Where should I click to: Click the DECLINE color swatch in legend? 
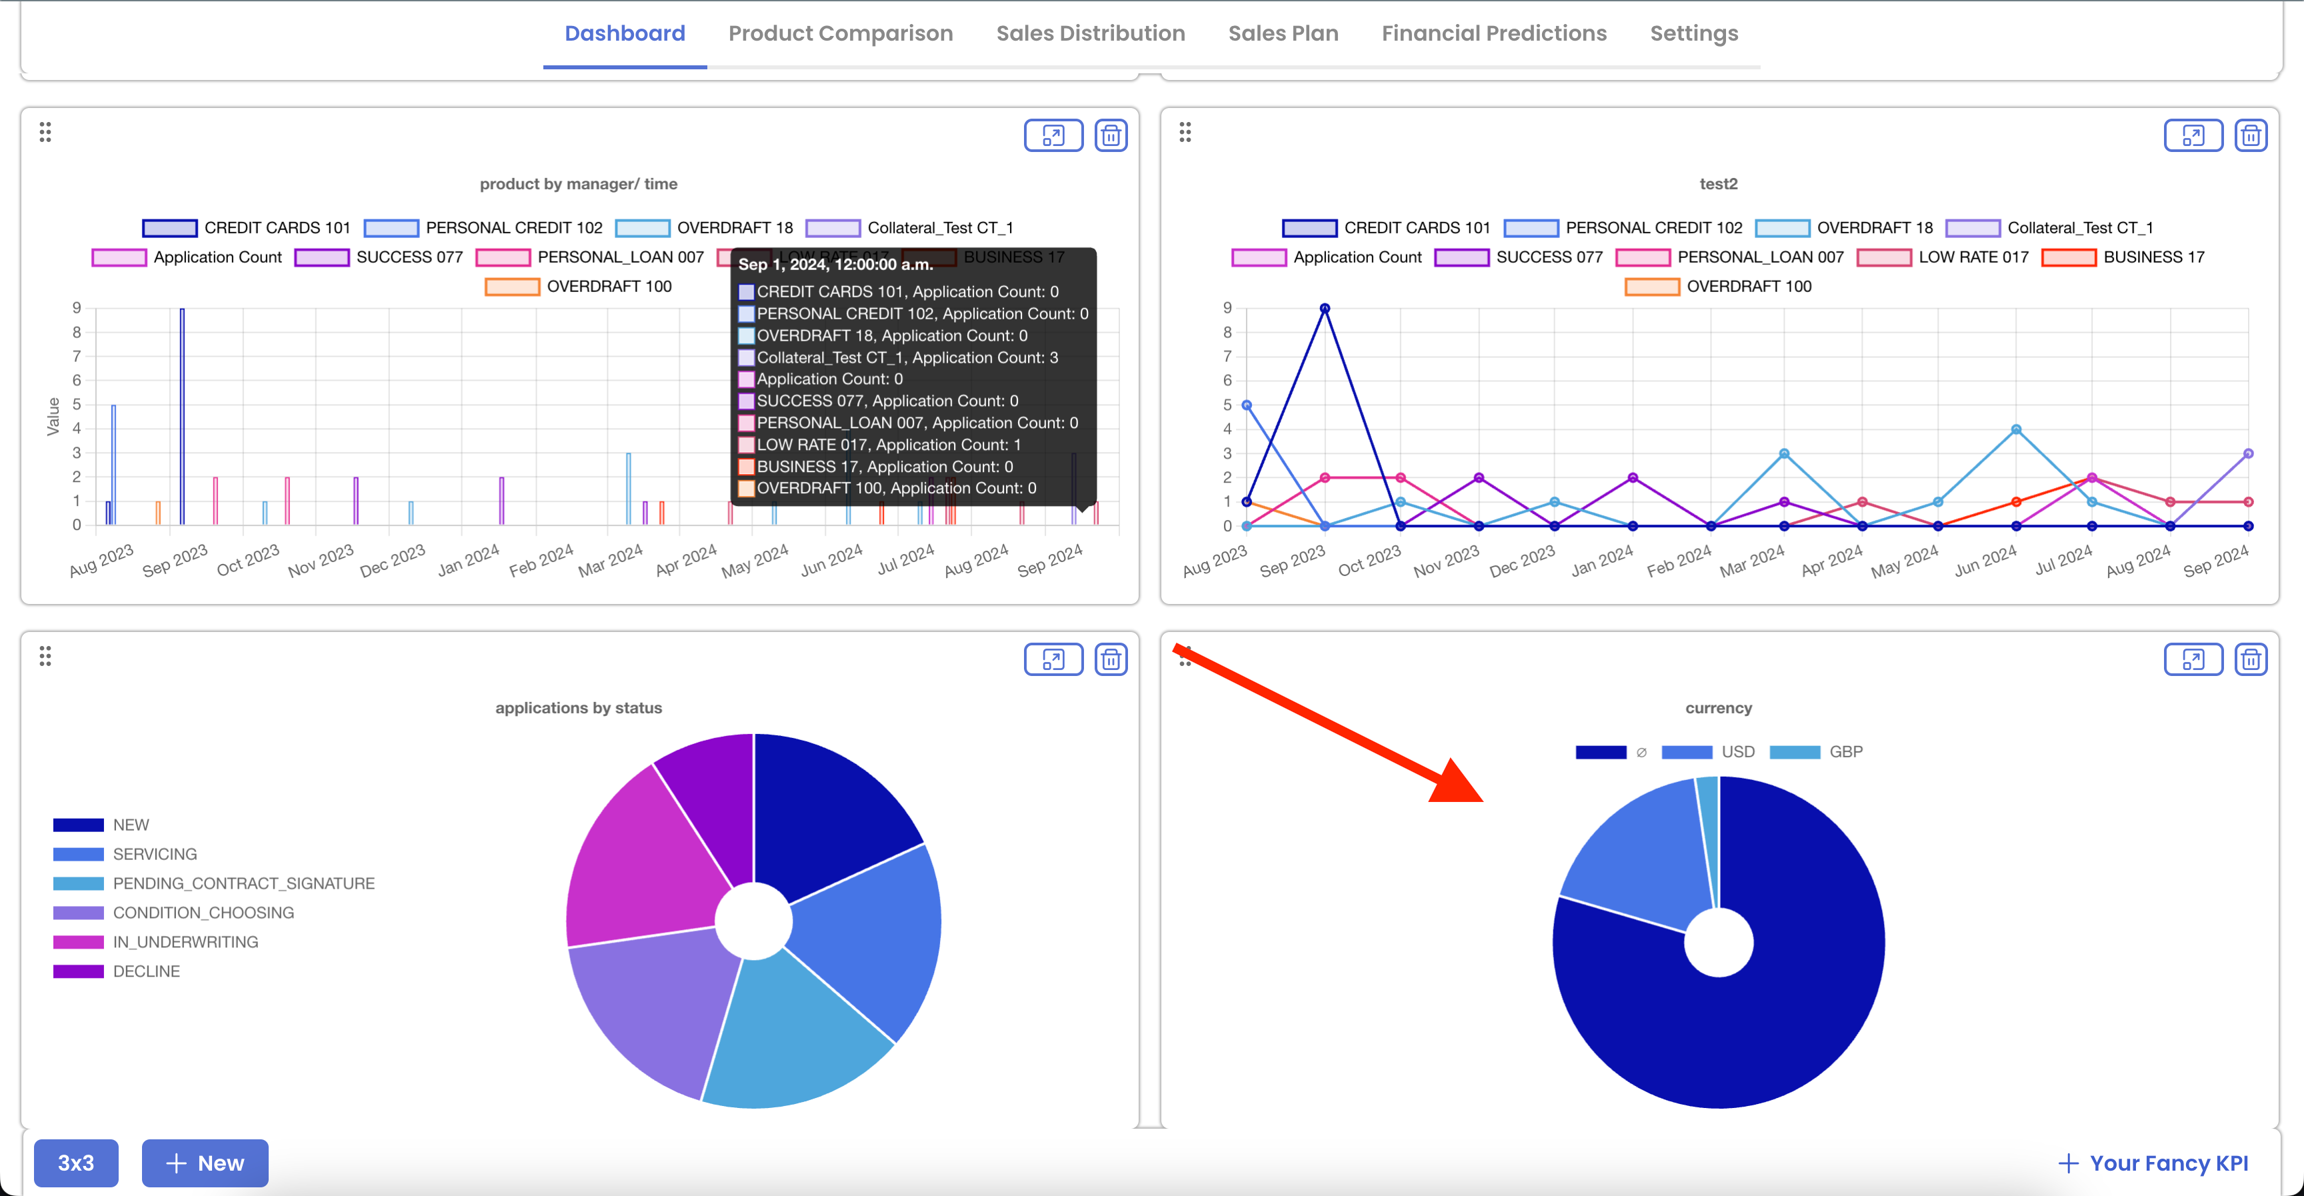coord(78,971)
